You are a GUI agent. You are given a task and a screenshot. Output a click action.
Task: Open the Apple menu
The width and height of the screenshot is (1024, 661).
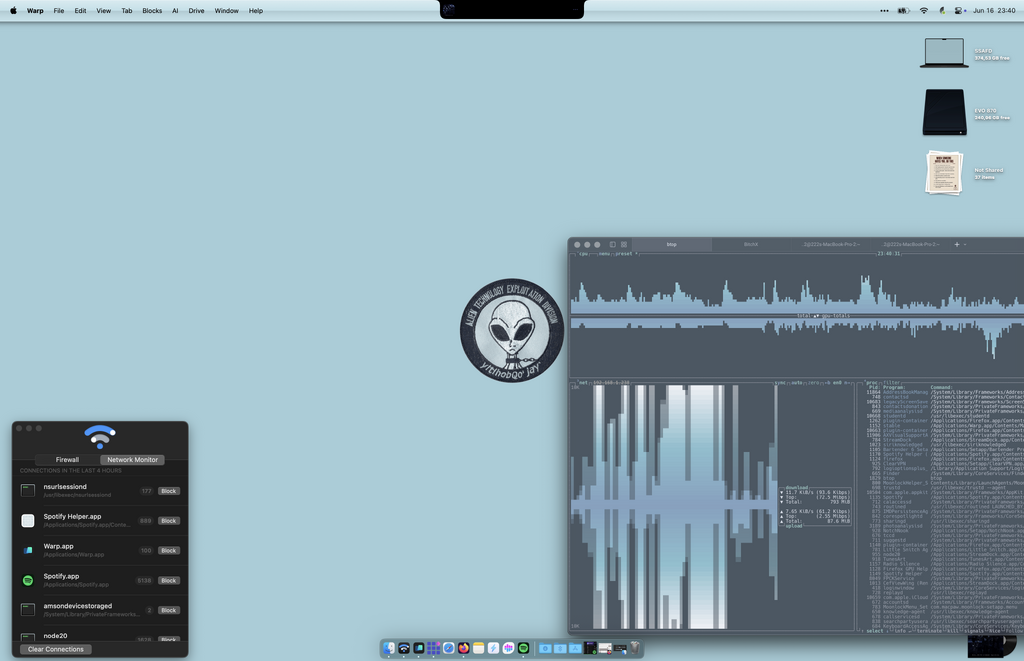[13, 10]
